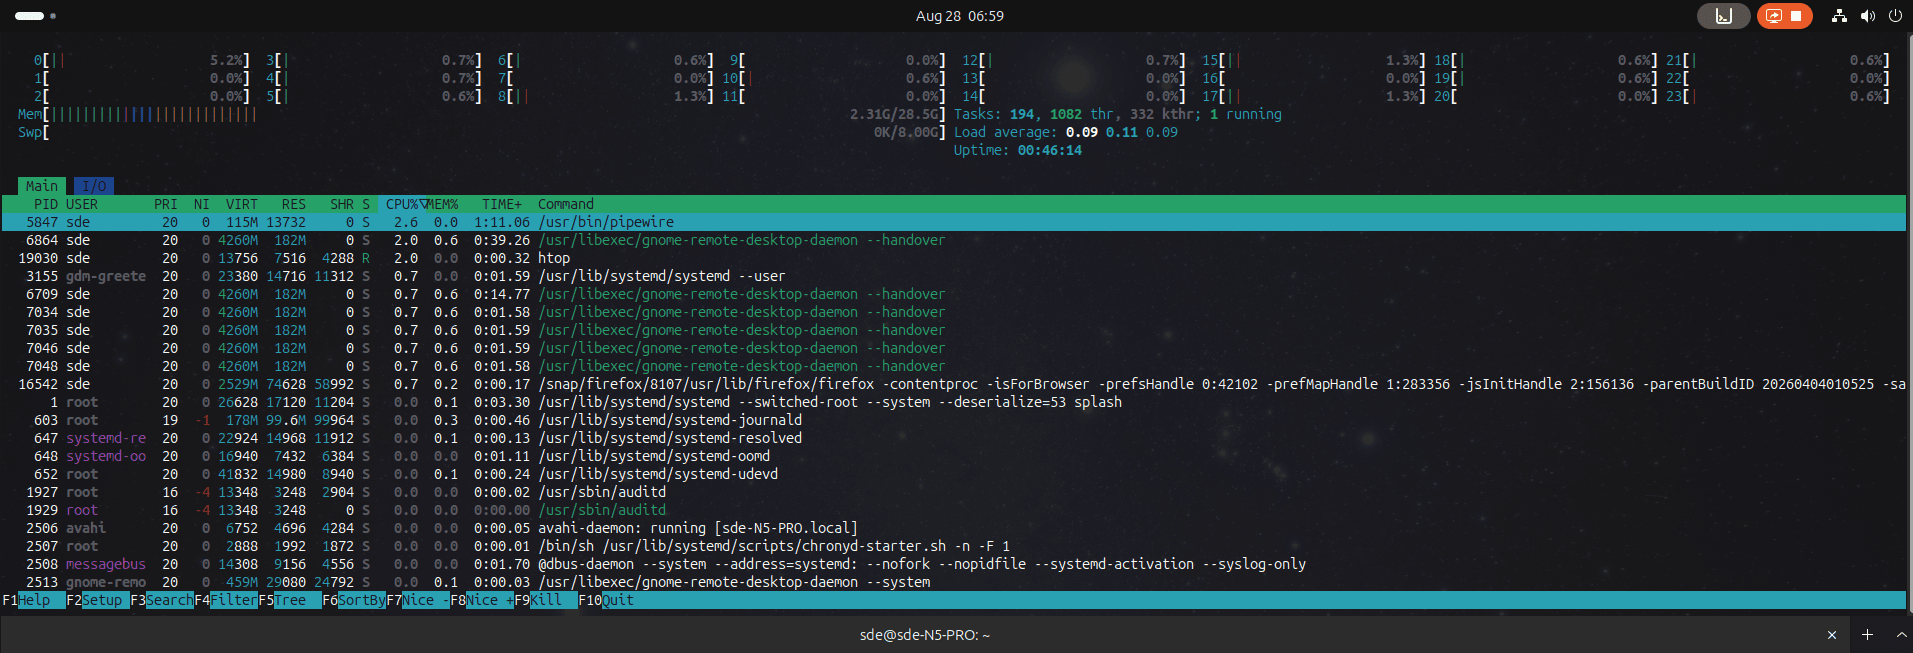
Task: Open the terminal indicator in top bar
Action: pos(1723,16)
